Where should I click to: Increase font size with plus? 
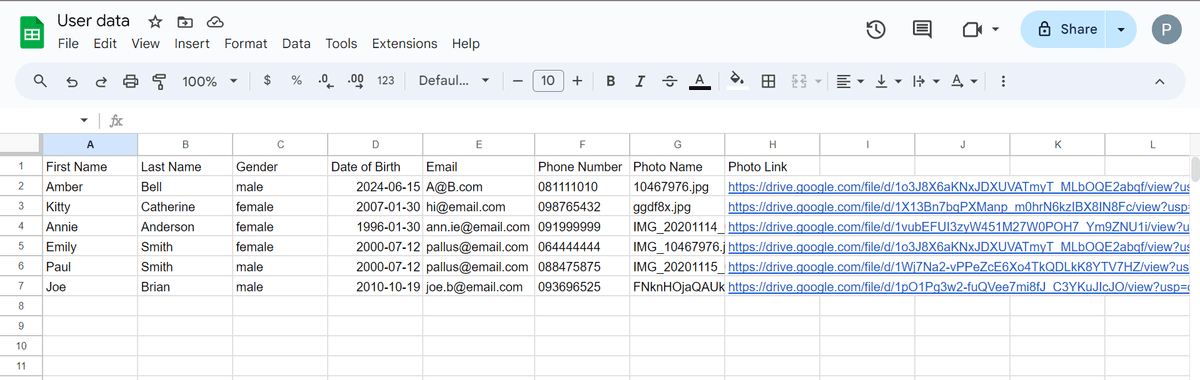[x=577, y=81]
